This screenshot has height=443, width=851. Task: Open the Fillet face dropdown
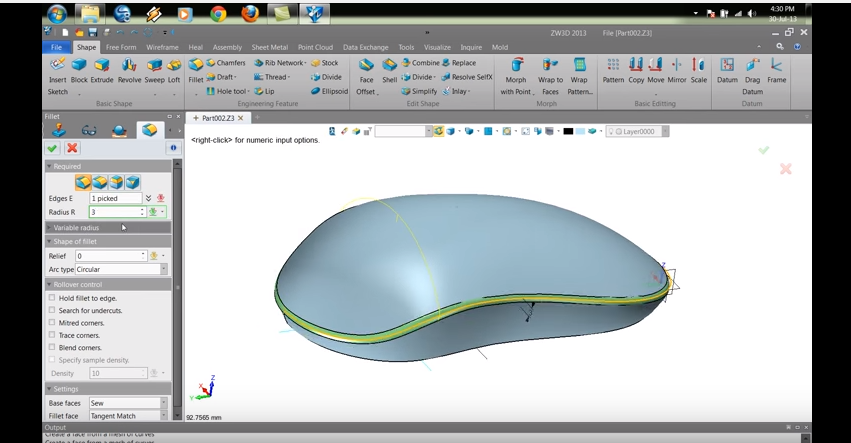tap(163, 416)
